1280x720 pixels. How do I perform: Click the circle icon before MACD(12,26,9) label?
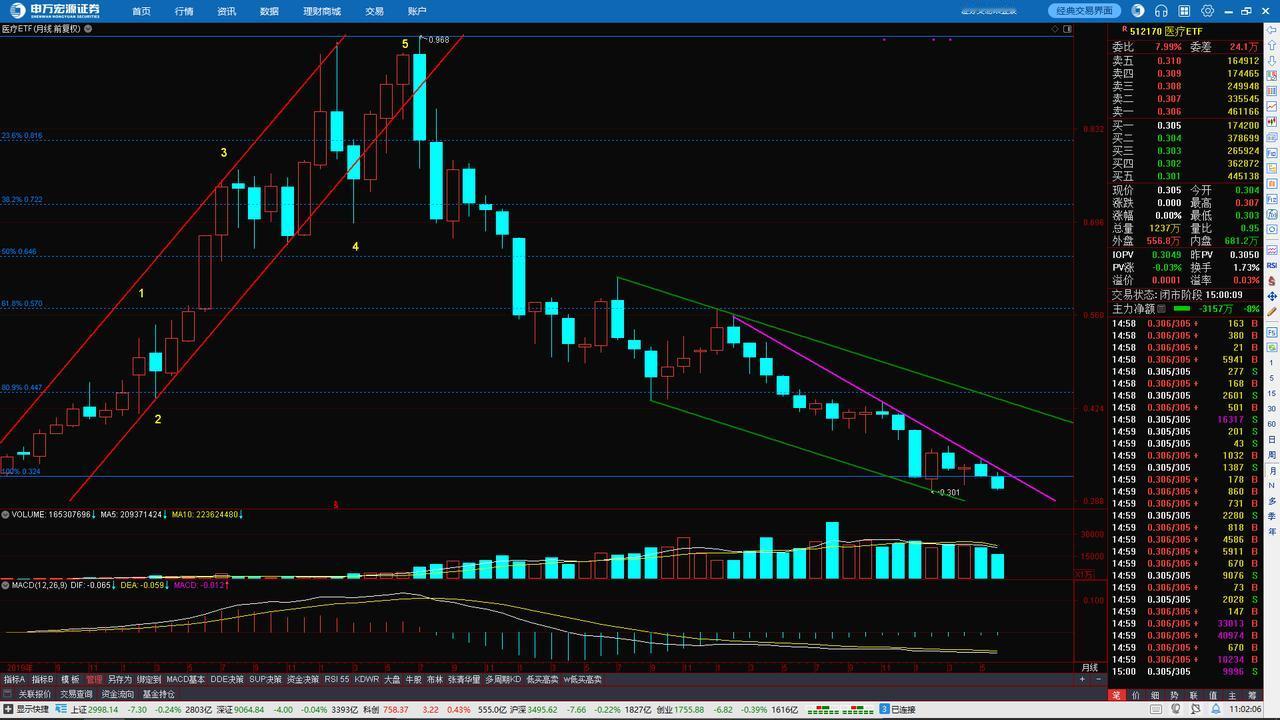pyautogui.click(x=4, y=584)
